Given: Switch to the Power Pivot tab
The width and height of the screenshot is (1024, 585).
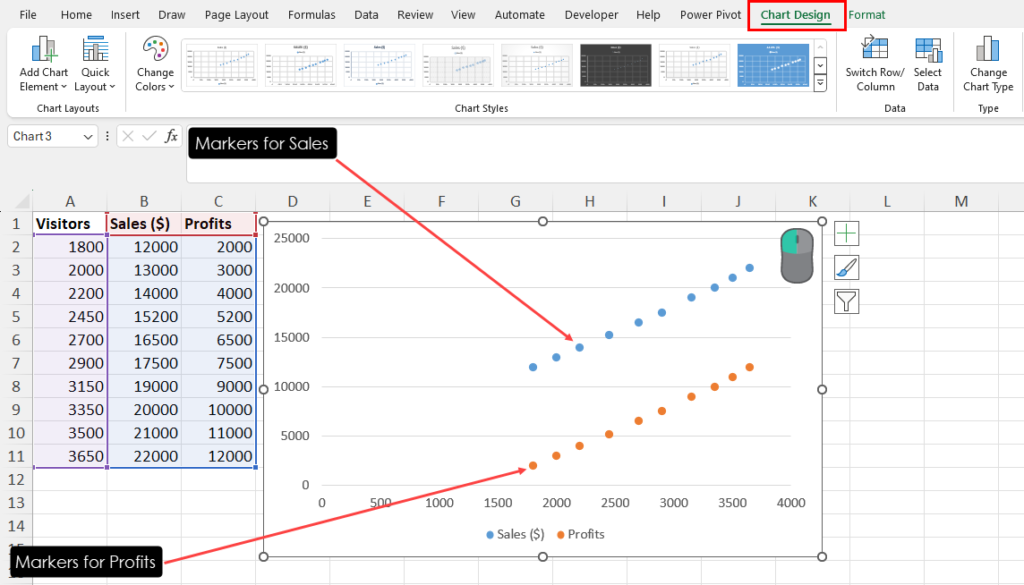Looking at the screenshot, I should pos(711,14).
